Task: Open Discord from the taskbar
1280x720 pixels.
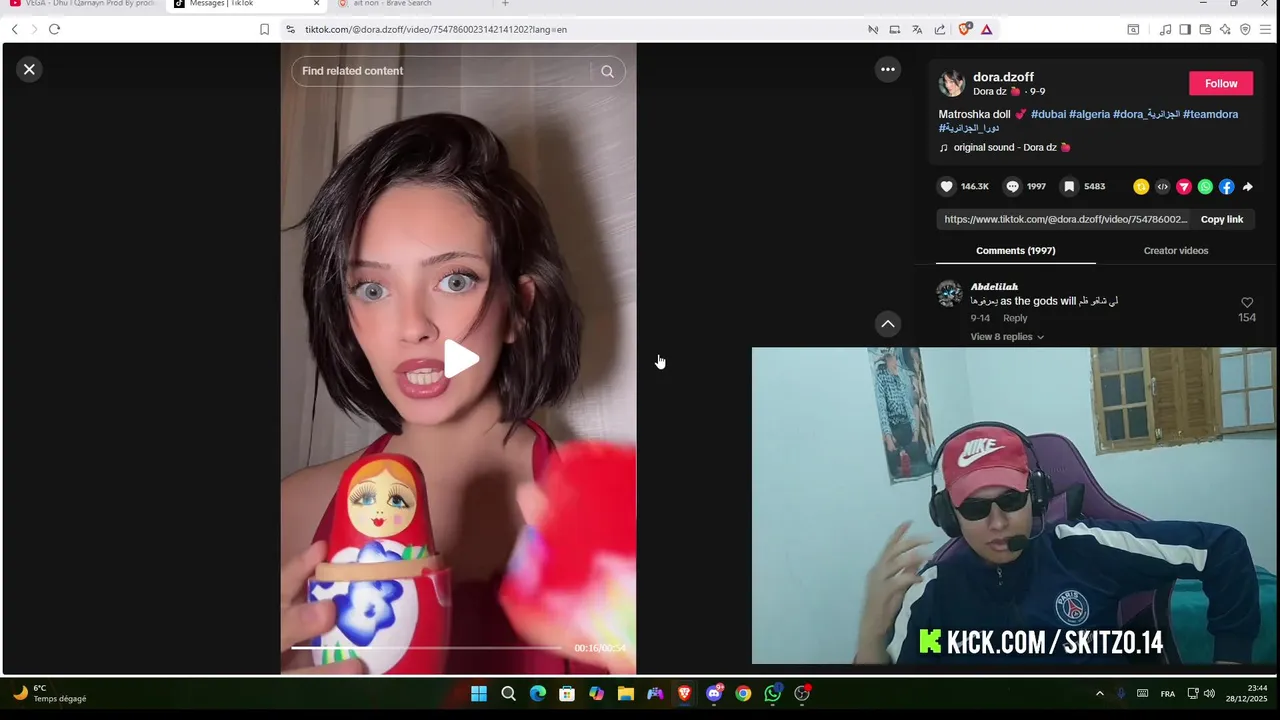Action: click(714, 693)
